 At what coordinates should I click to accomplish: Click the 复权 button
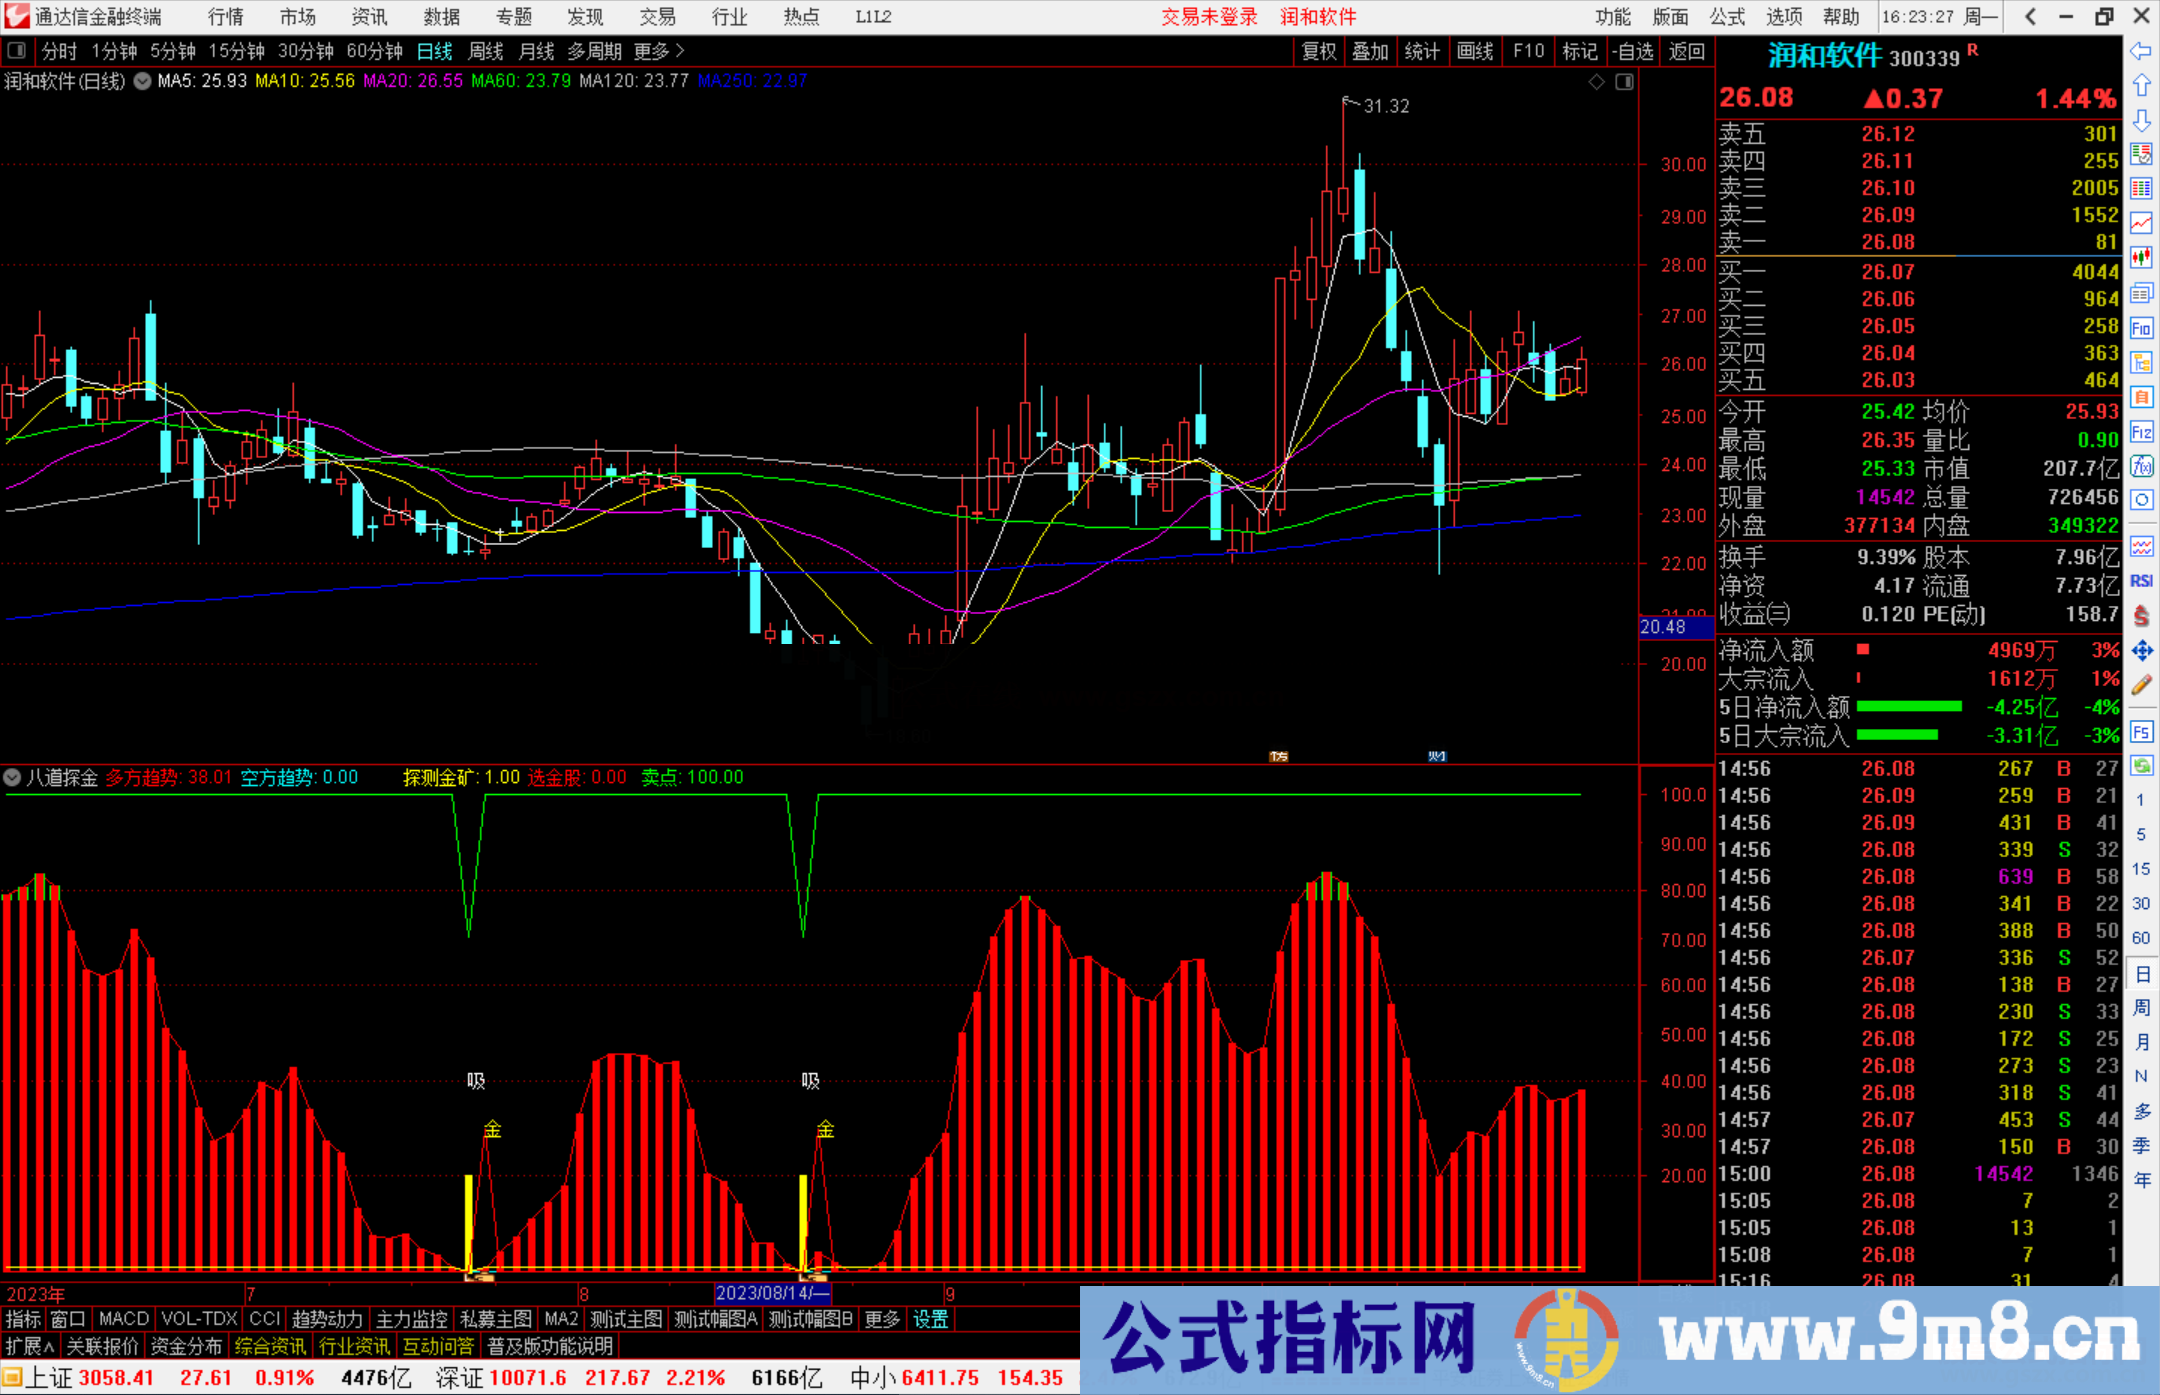click(x=1318, y=51)
